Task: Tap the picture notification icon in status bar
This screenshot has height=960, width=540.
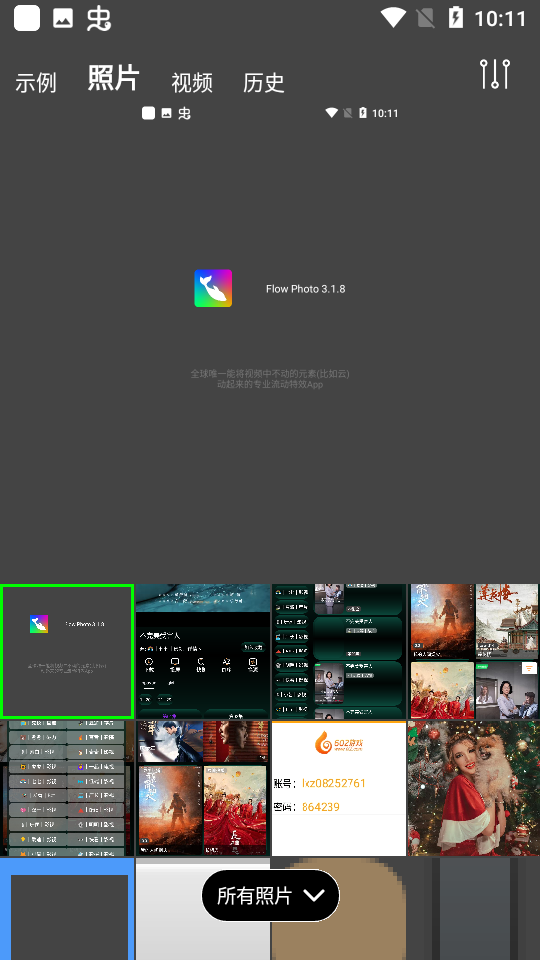Action: pos(63,18)
